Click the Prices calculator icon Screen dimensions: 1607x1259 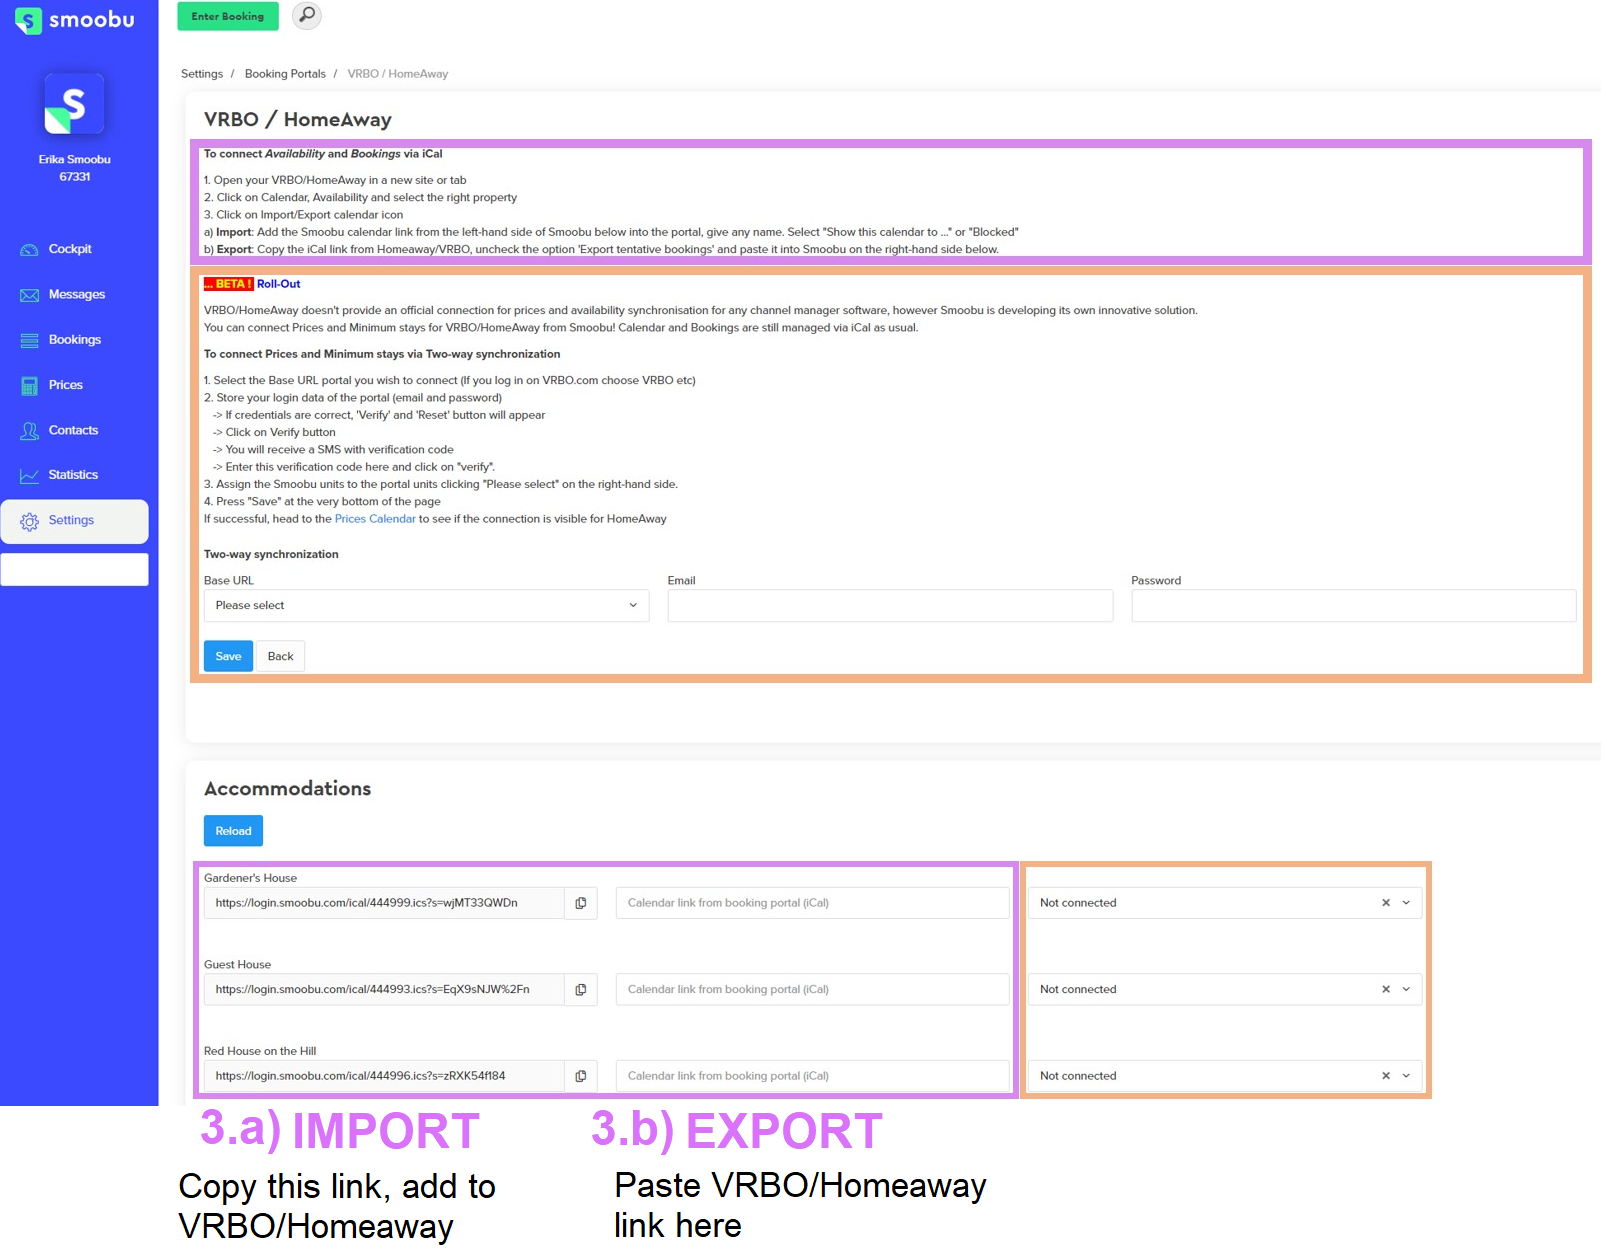(30, 386)
